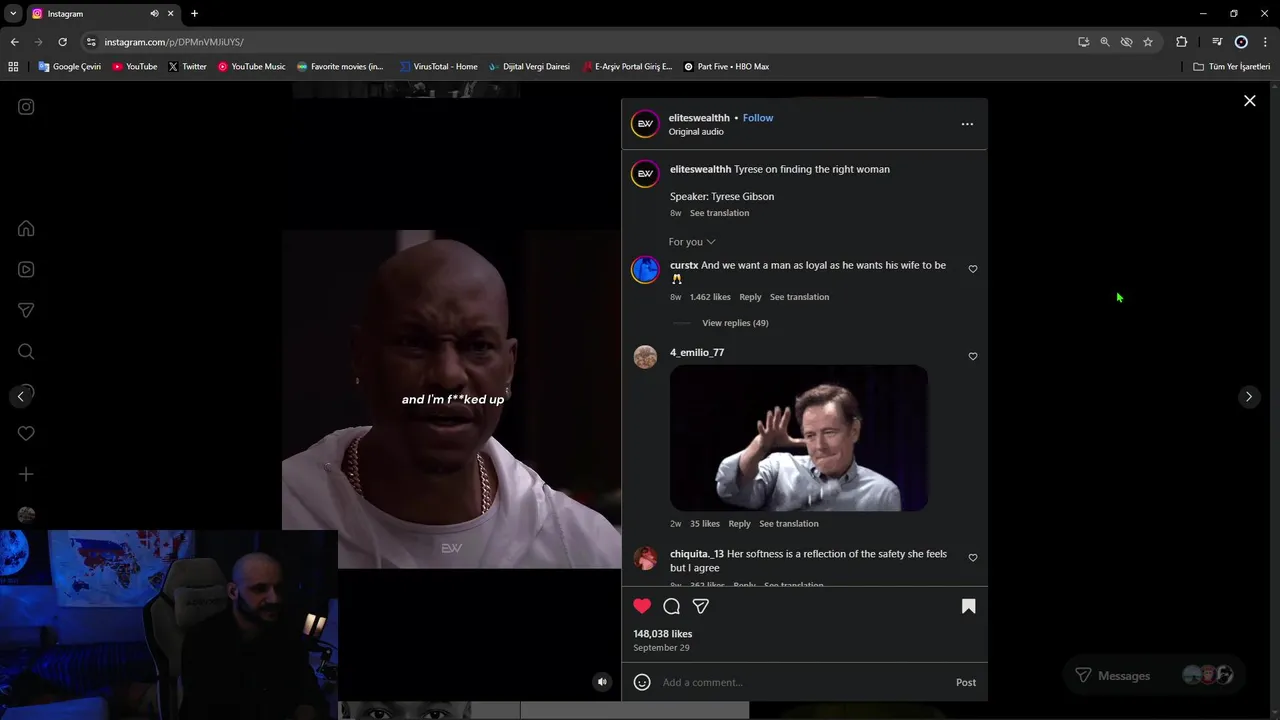The image size is (1280, 720).
Task: Open the emoji picker for comment
Action: click(x=642, y=682)
